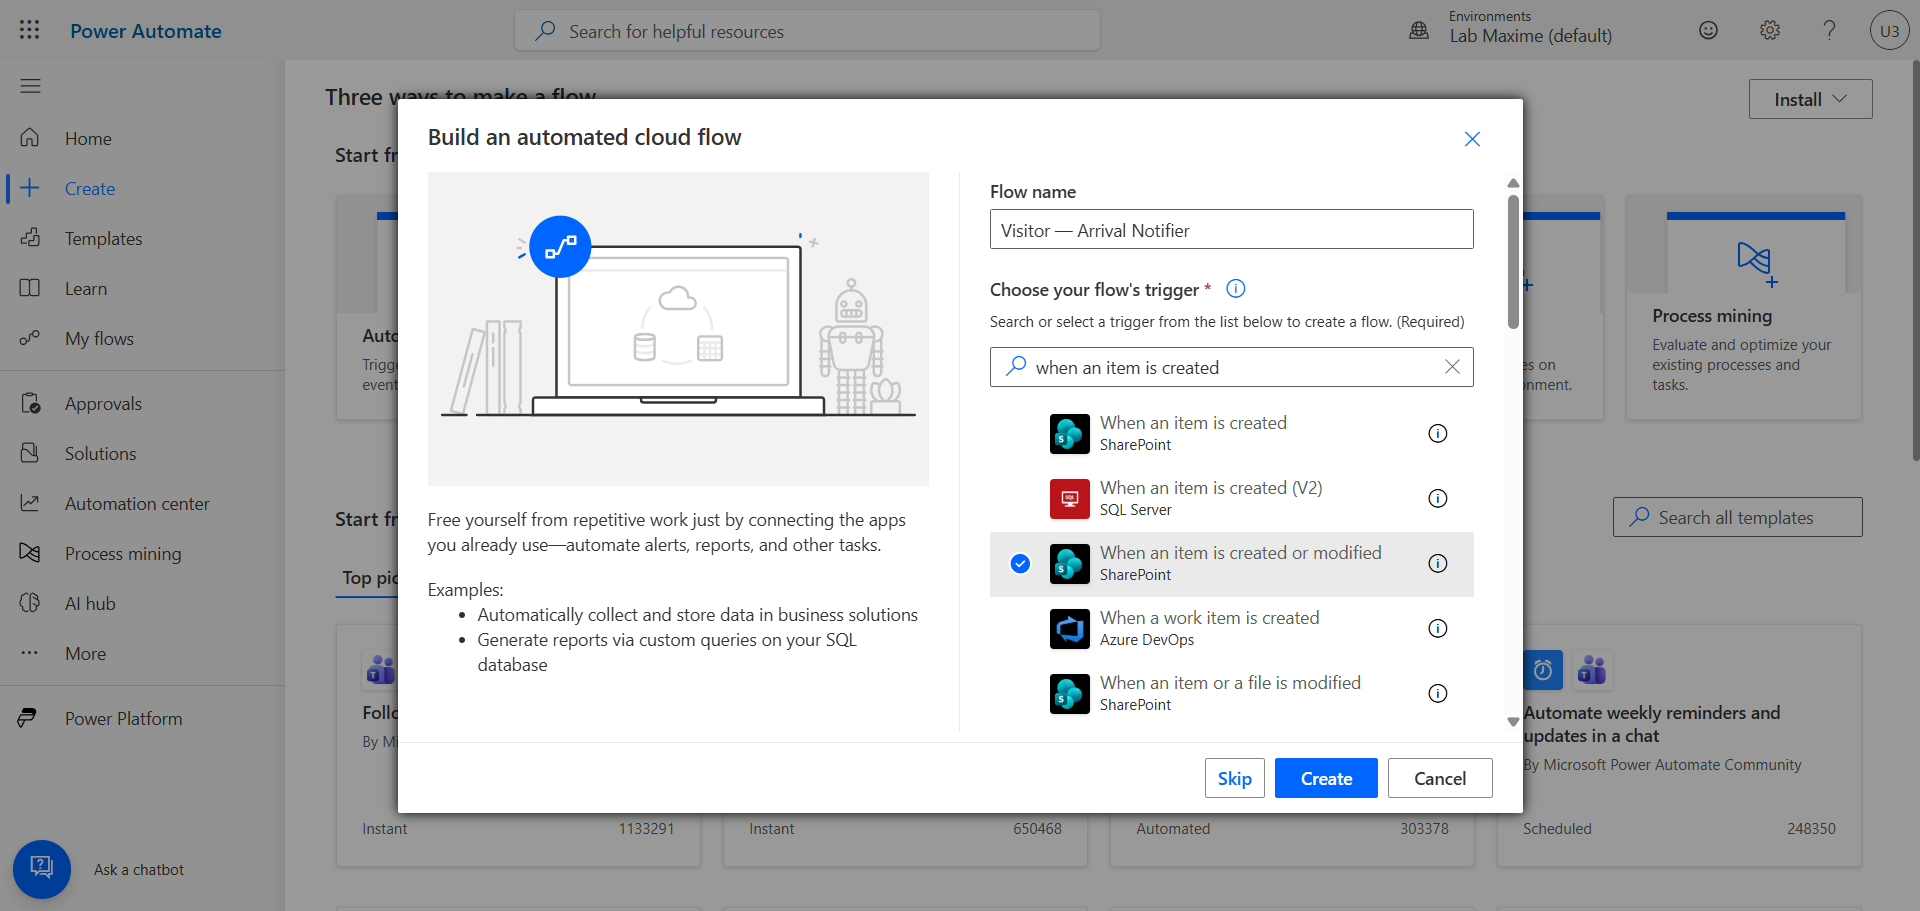Image resolution: width=1920 pixels, height=911 pixels.
Task: Click the trigger search input field
Action: click(1231, 367)
